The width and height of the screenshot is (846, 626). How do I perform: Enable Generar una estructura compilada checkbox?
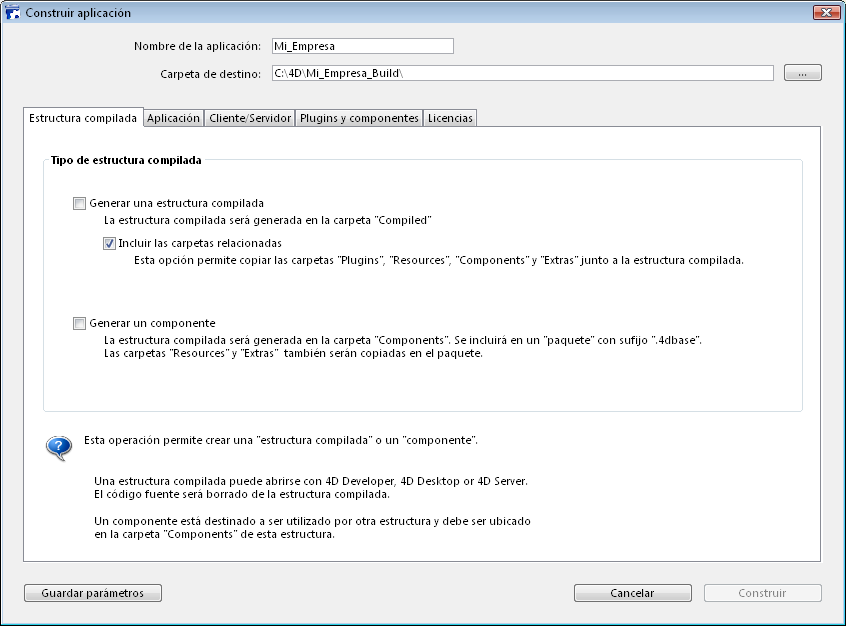click(x=79, y=203)
